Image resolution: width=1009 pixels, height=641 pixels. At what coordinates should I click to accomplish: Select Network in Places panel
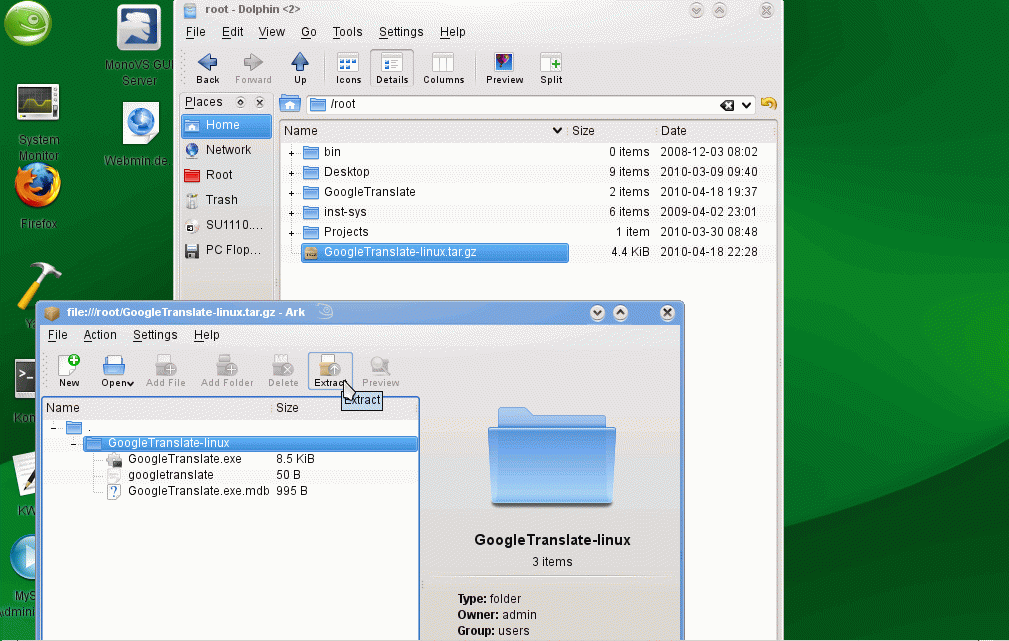click(x=227, y=150)
